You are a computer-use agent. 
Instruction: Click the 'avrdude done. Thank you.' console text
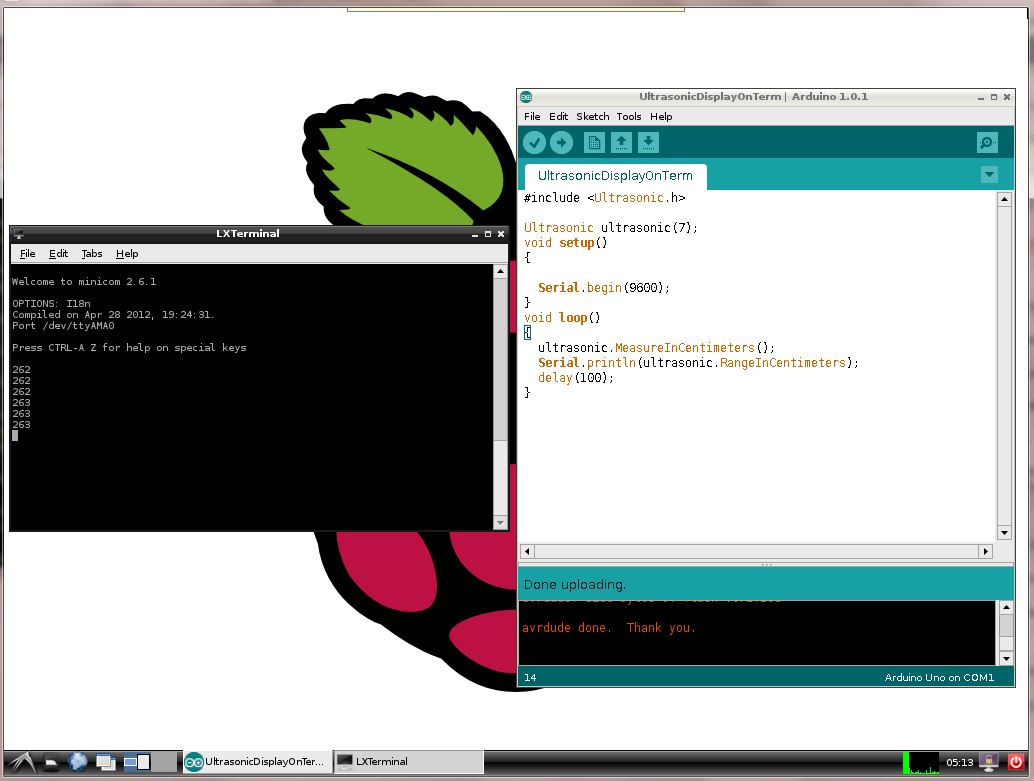(609, 628)
